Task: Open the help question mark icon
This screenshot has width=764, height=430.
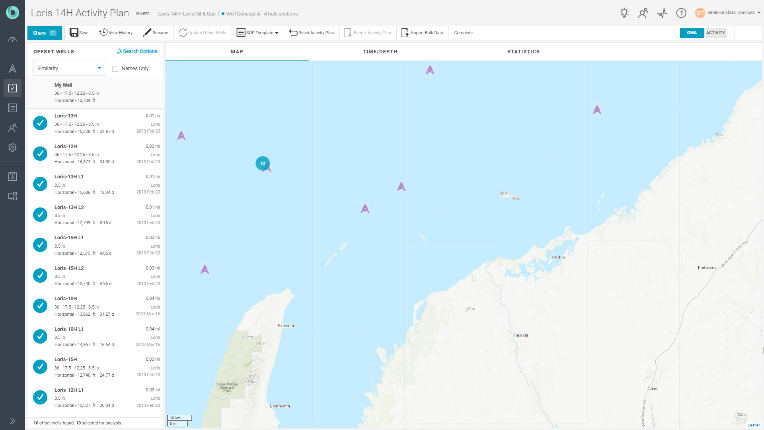Action: pyautogui.click(x=680, y=13)
